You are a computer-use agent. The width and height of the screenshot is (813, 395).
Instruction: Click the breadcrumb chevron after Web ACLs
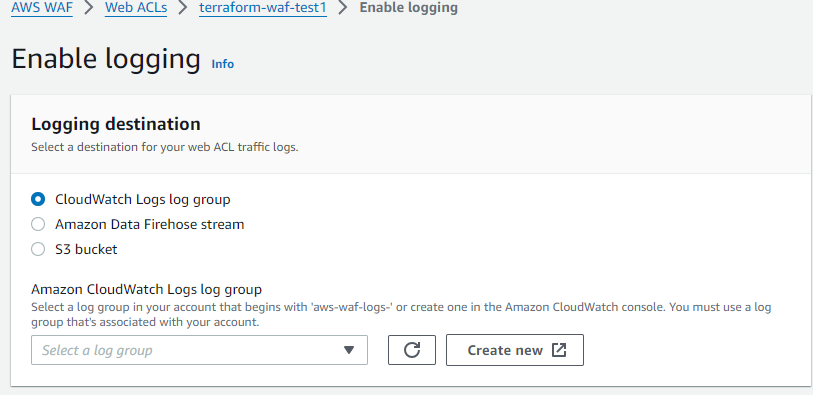pos(183,8)
